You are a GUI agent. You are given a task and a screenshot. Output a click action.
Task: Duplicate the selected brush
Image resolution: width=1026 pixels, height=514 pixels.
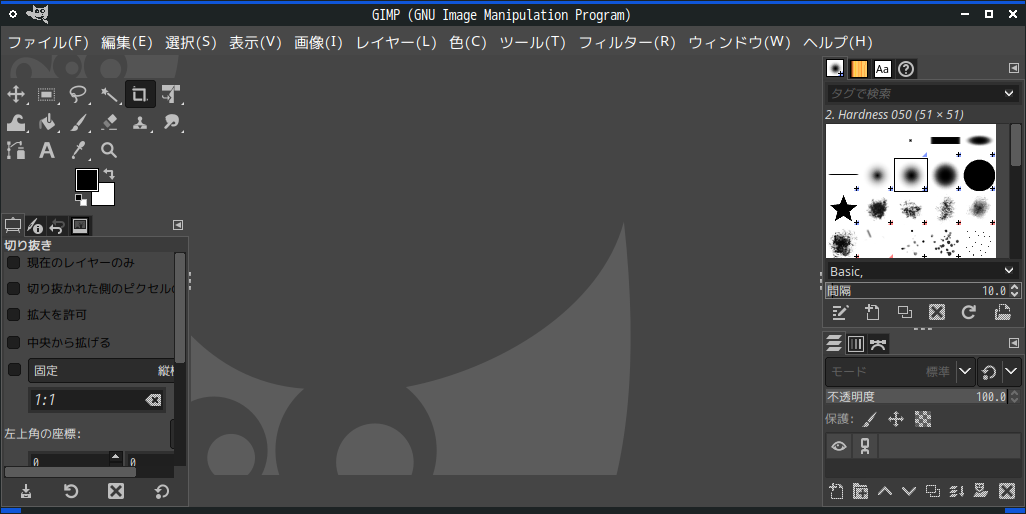[905, 313]
